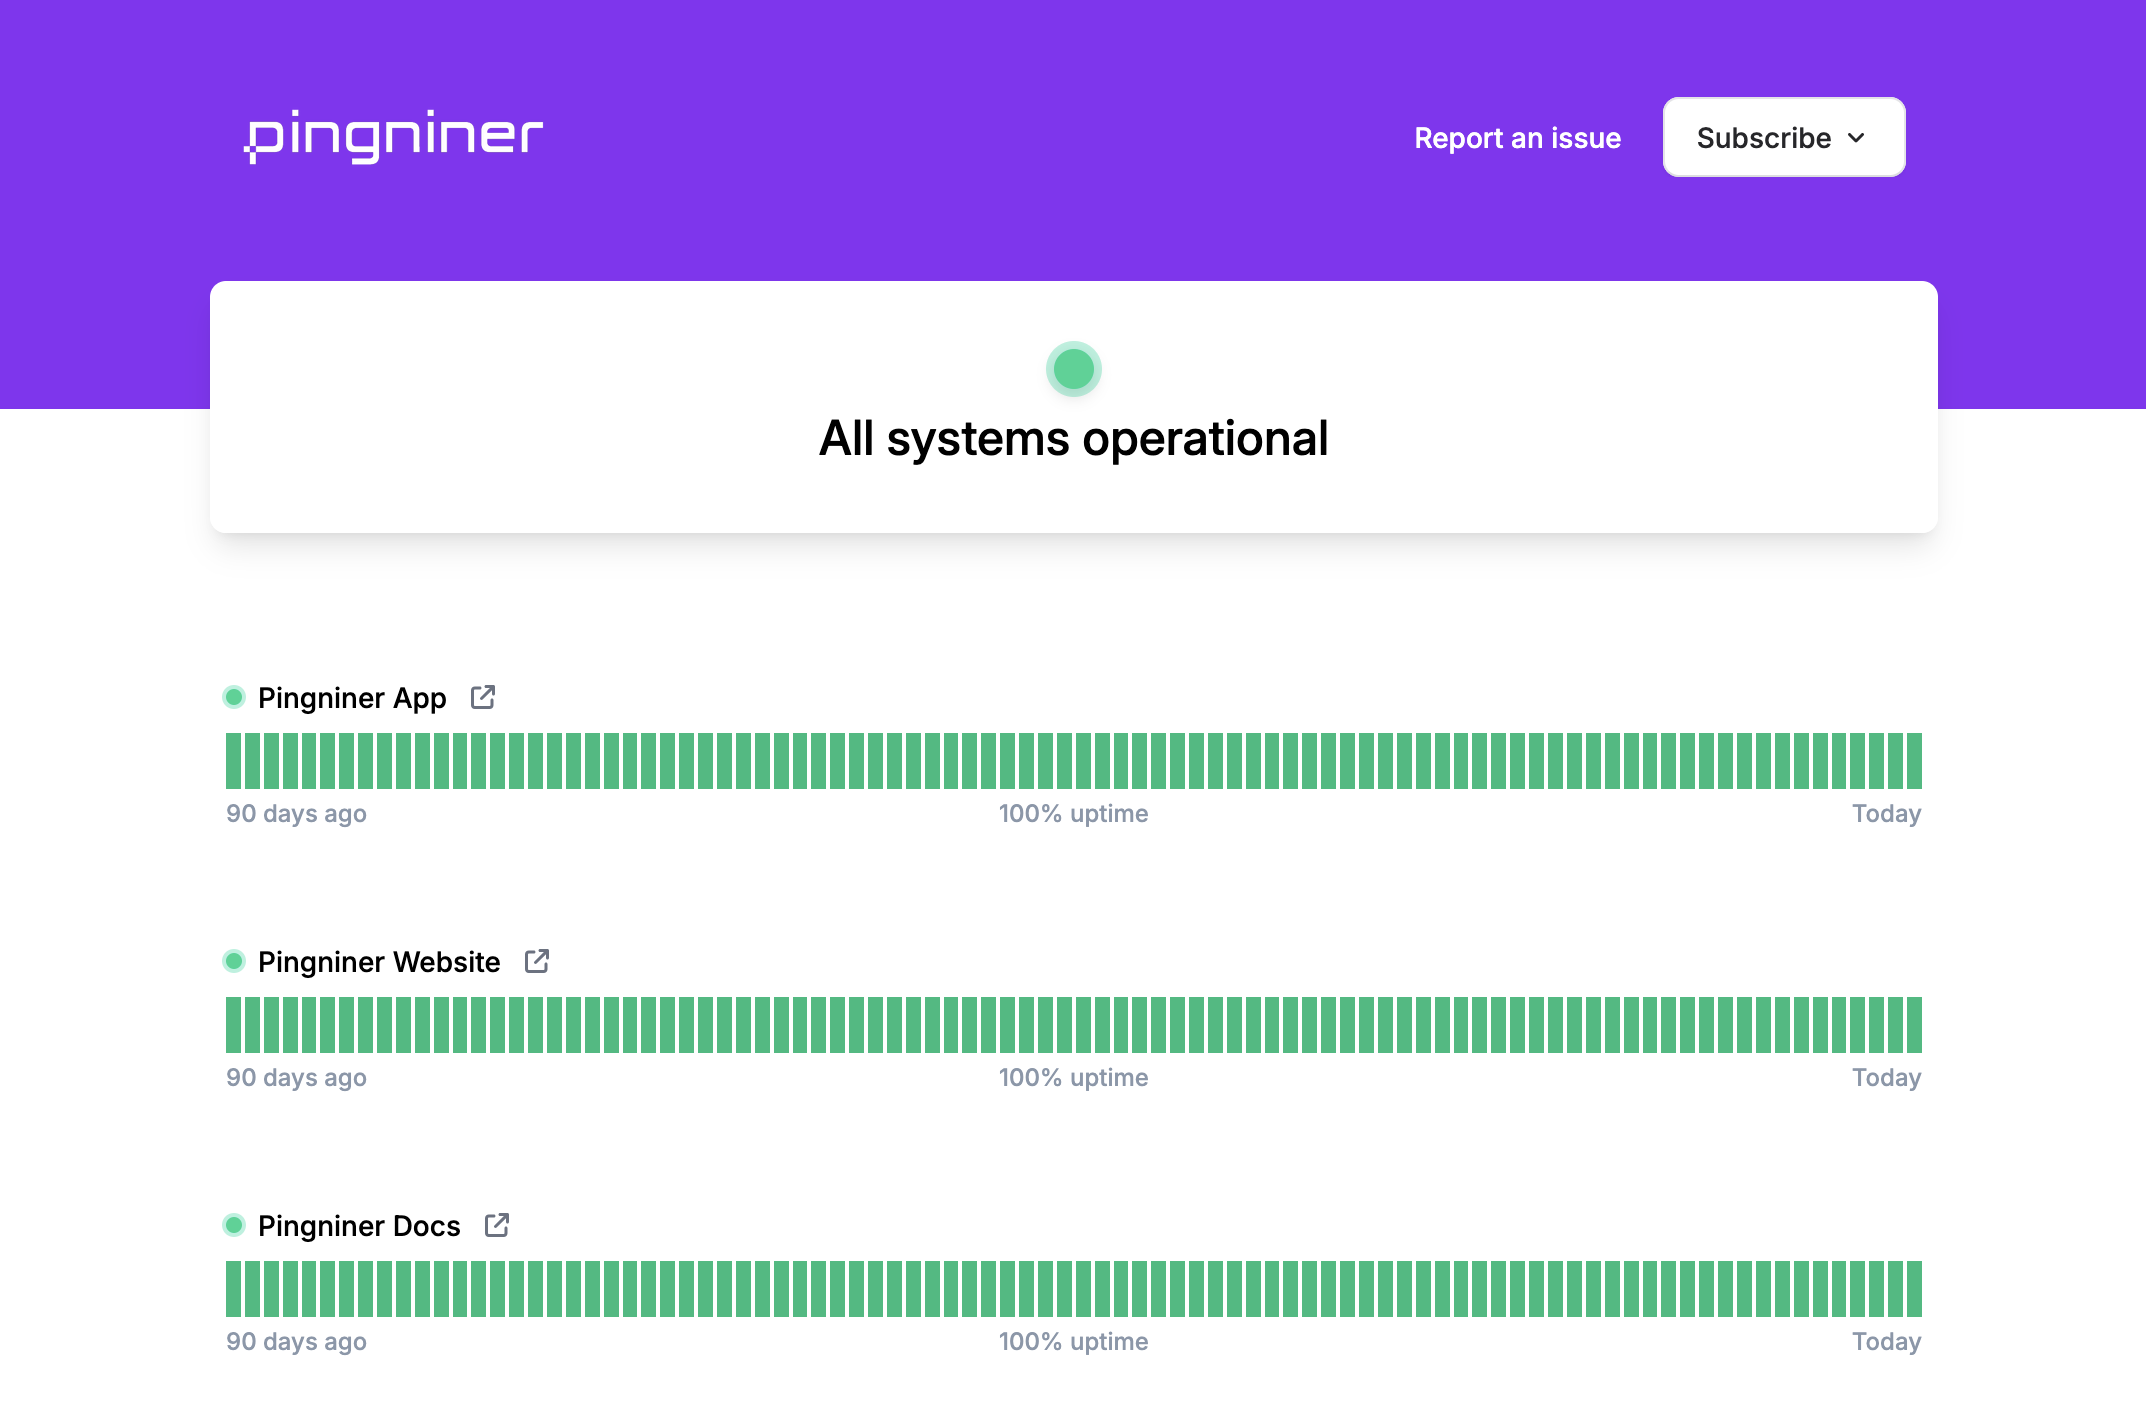Click the large green operational status indicator

[1073, 369]
